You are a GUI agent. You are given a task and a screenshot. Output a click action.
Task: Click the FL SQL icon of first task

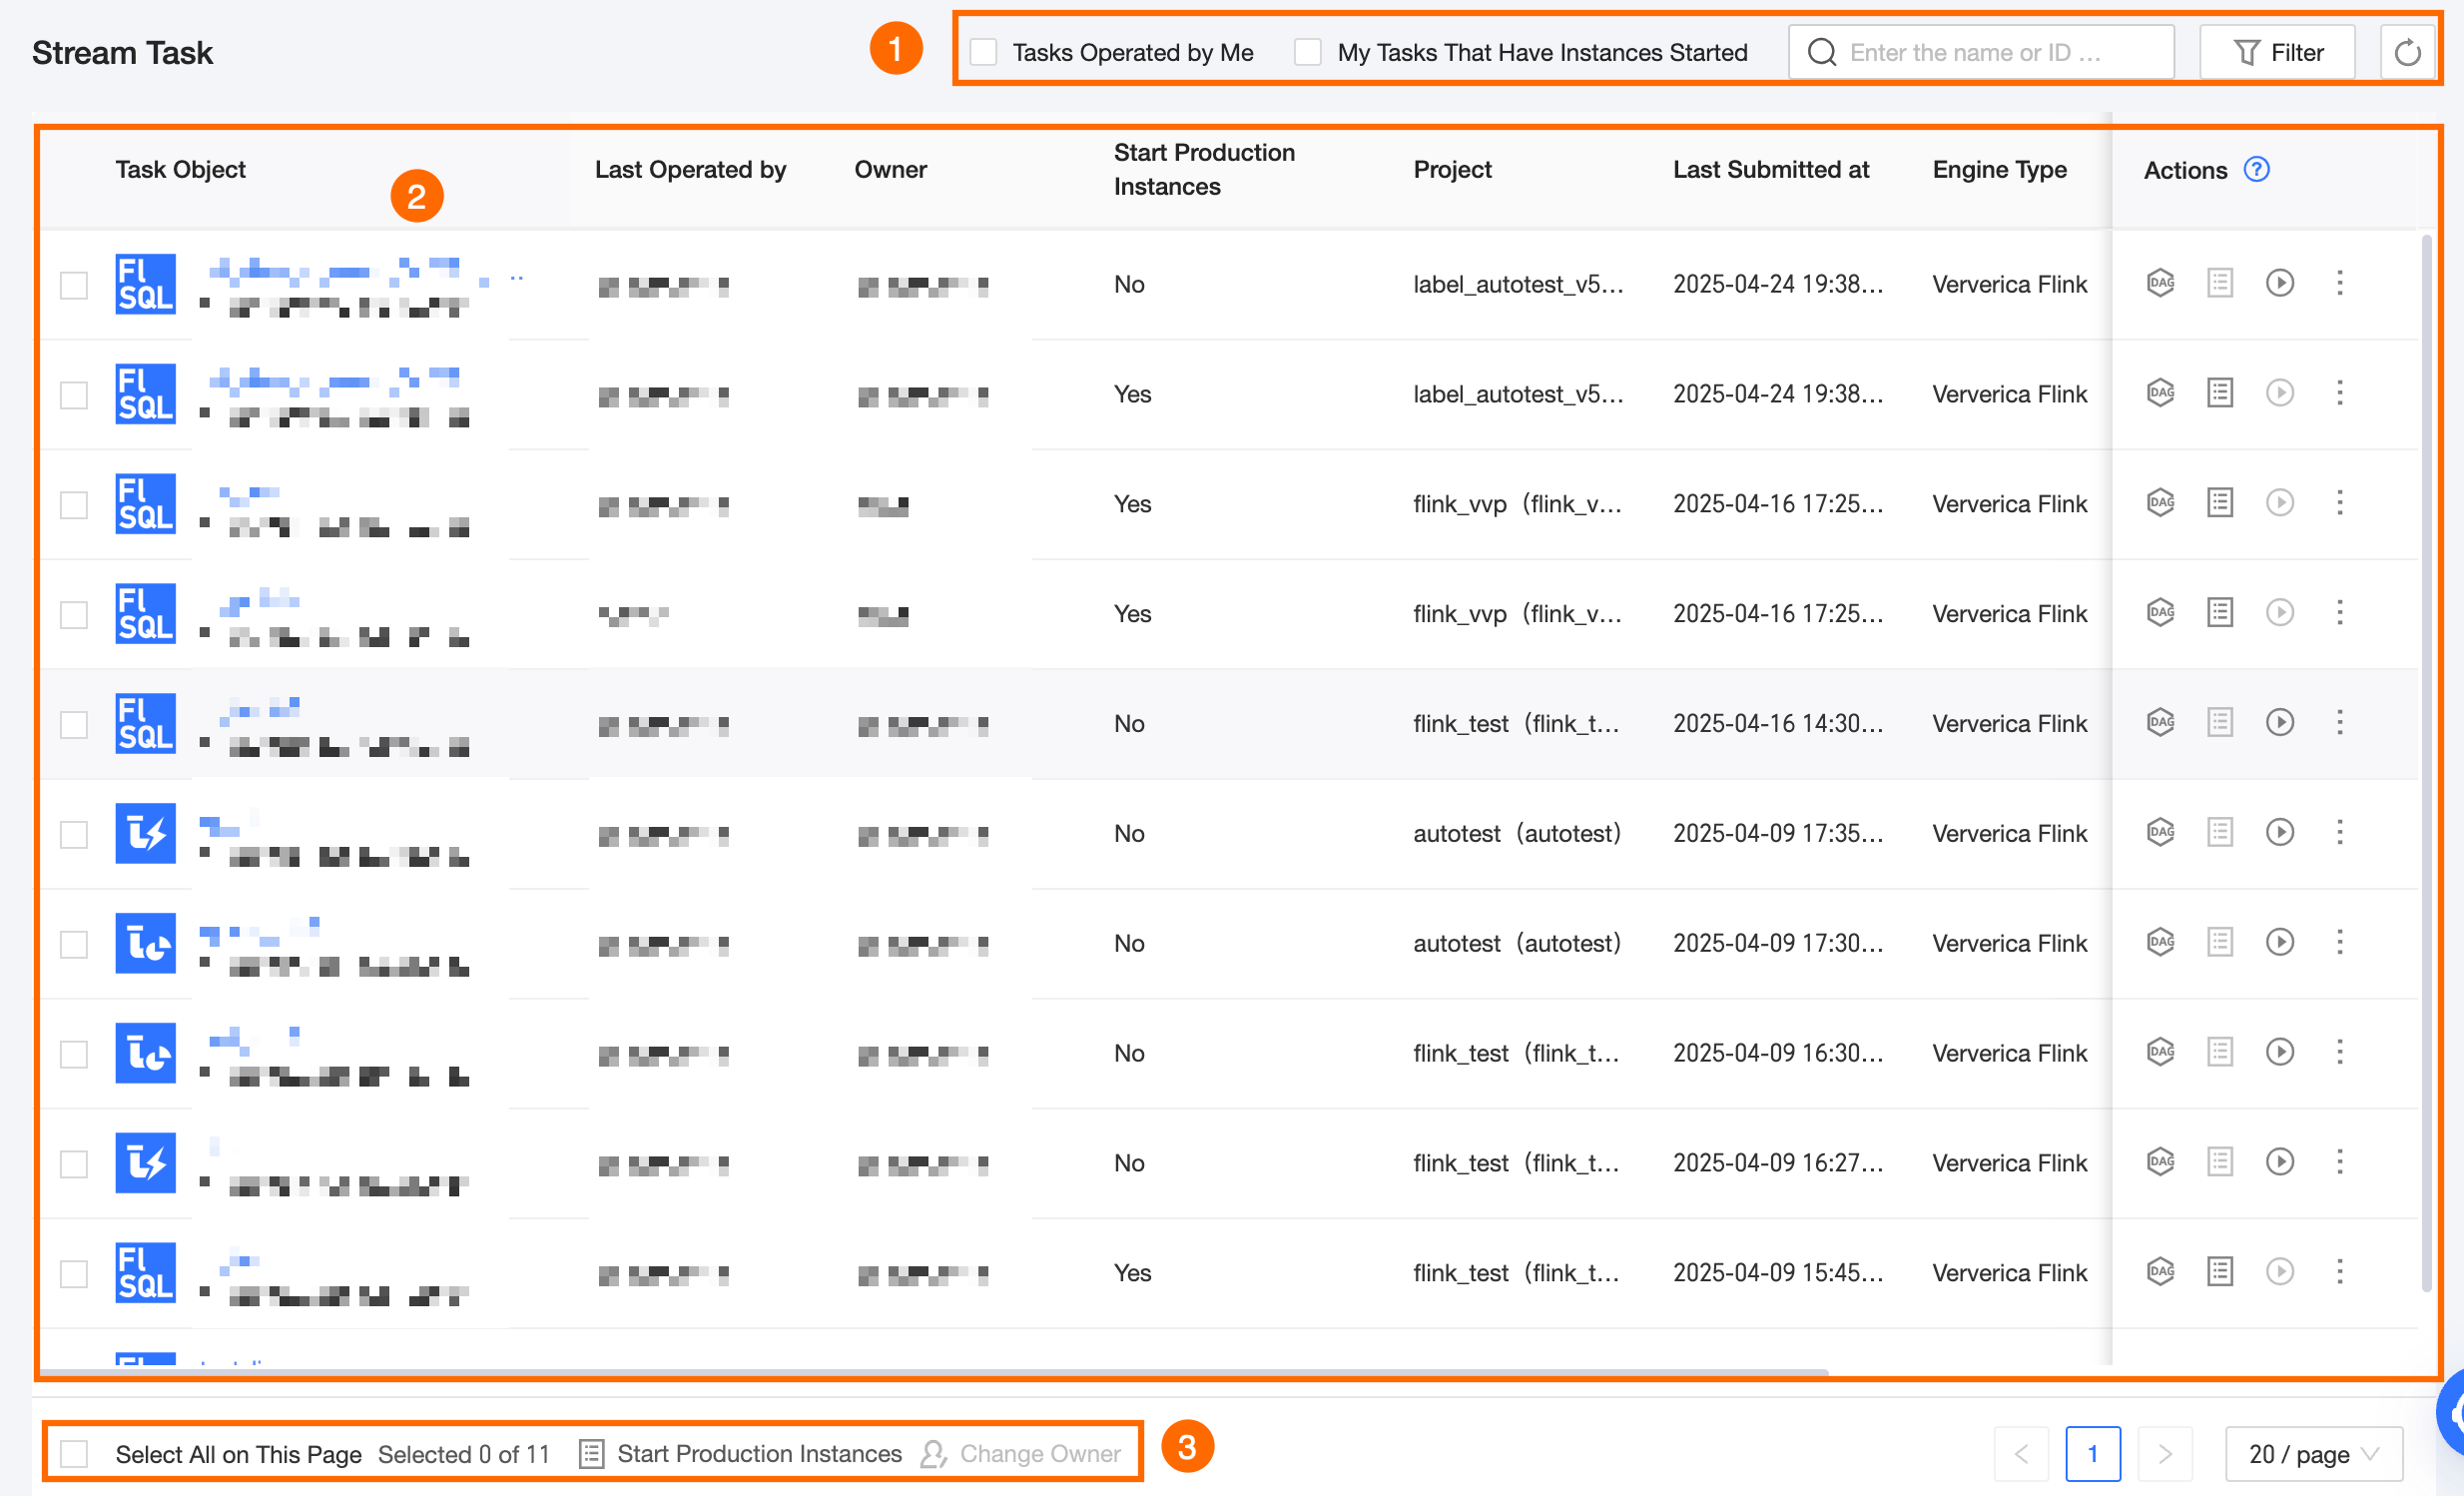145,284
